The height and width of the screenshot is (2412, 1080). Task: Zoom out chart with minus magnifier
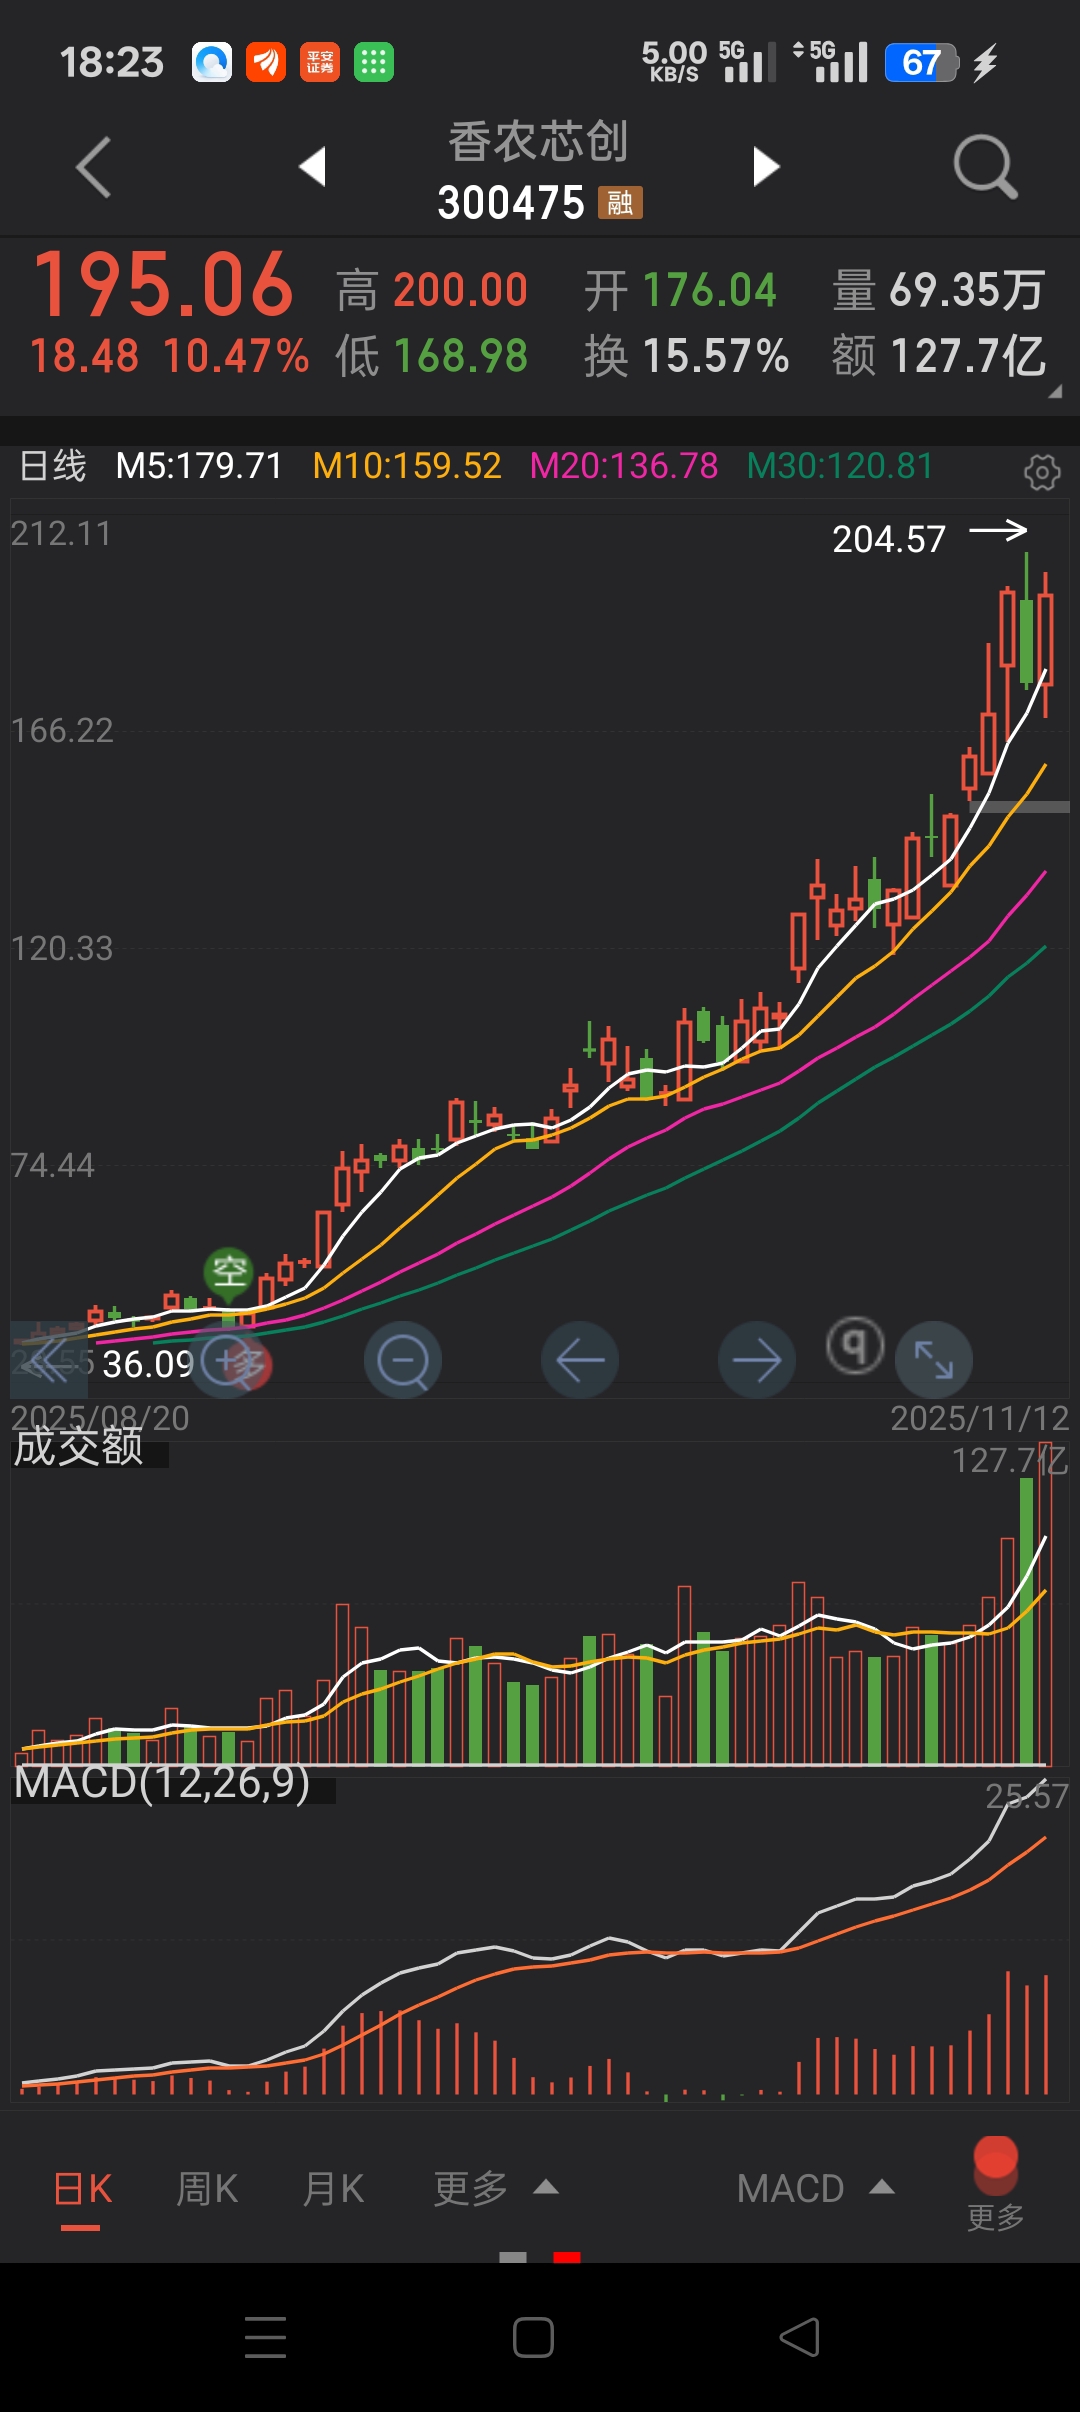click(x=403, y=1360)
